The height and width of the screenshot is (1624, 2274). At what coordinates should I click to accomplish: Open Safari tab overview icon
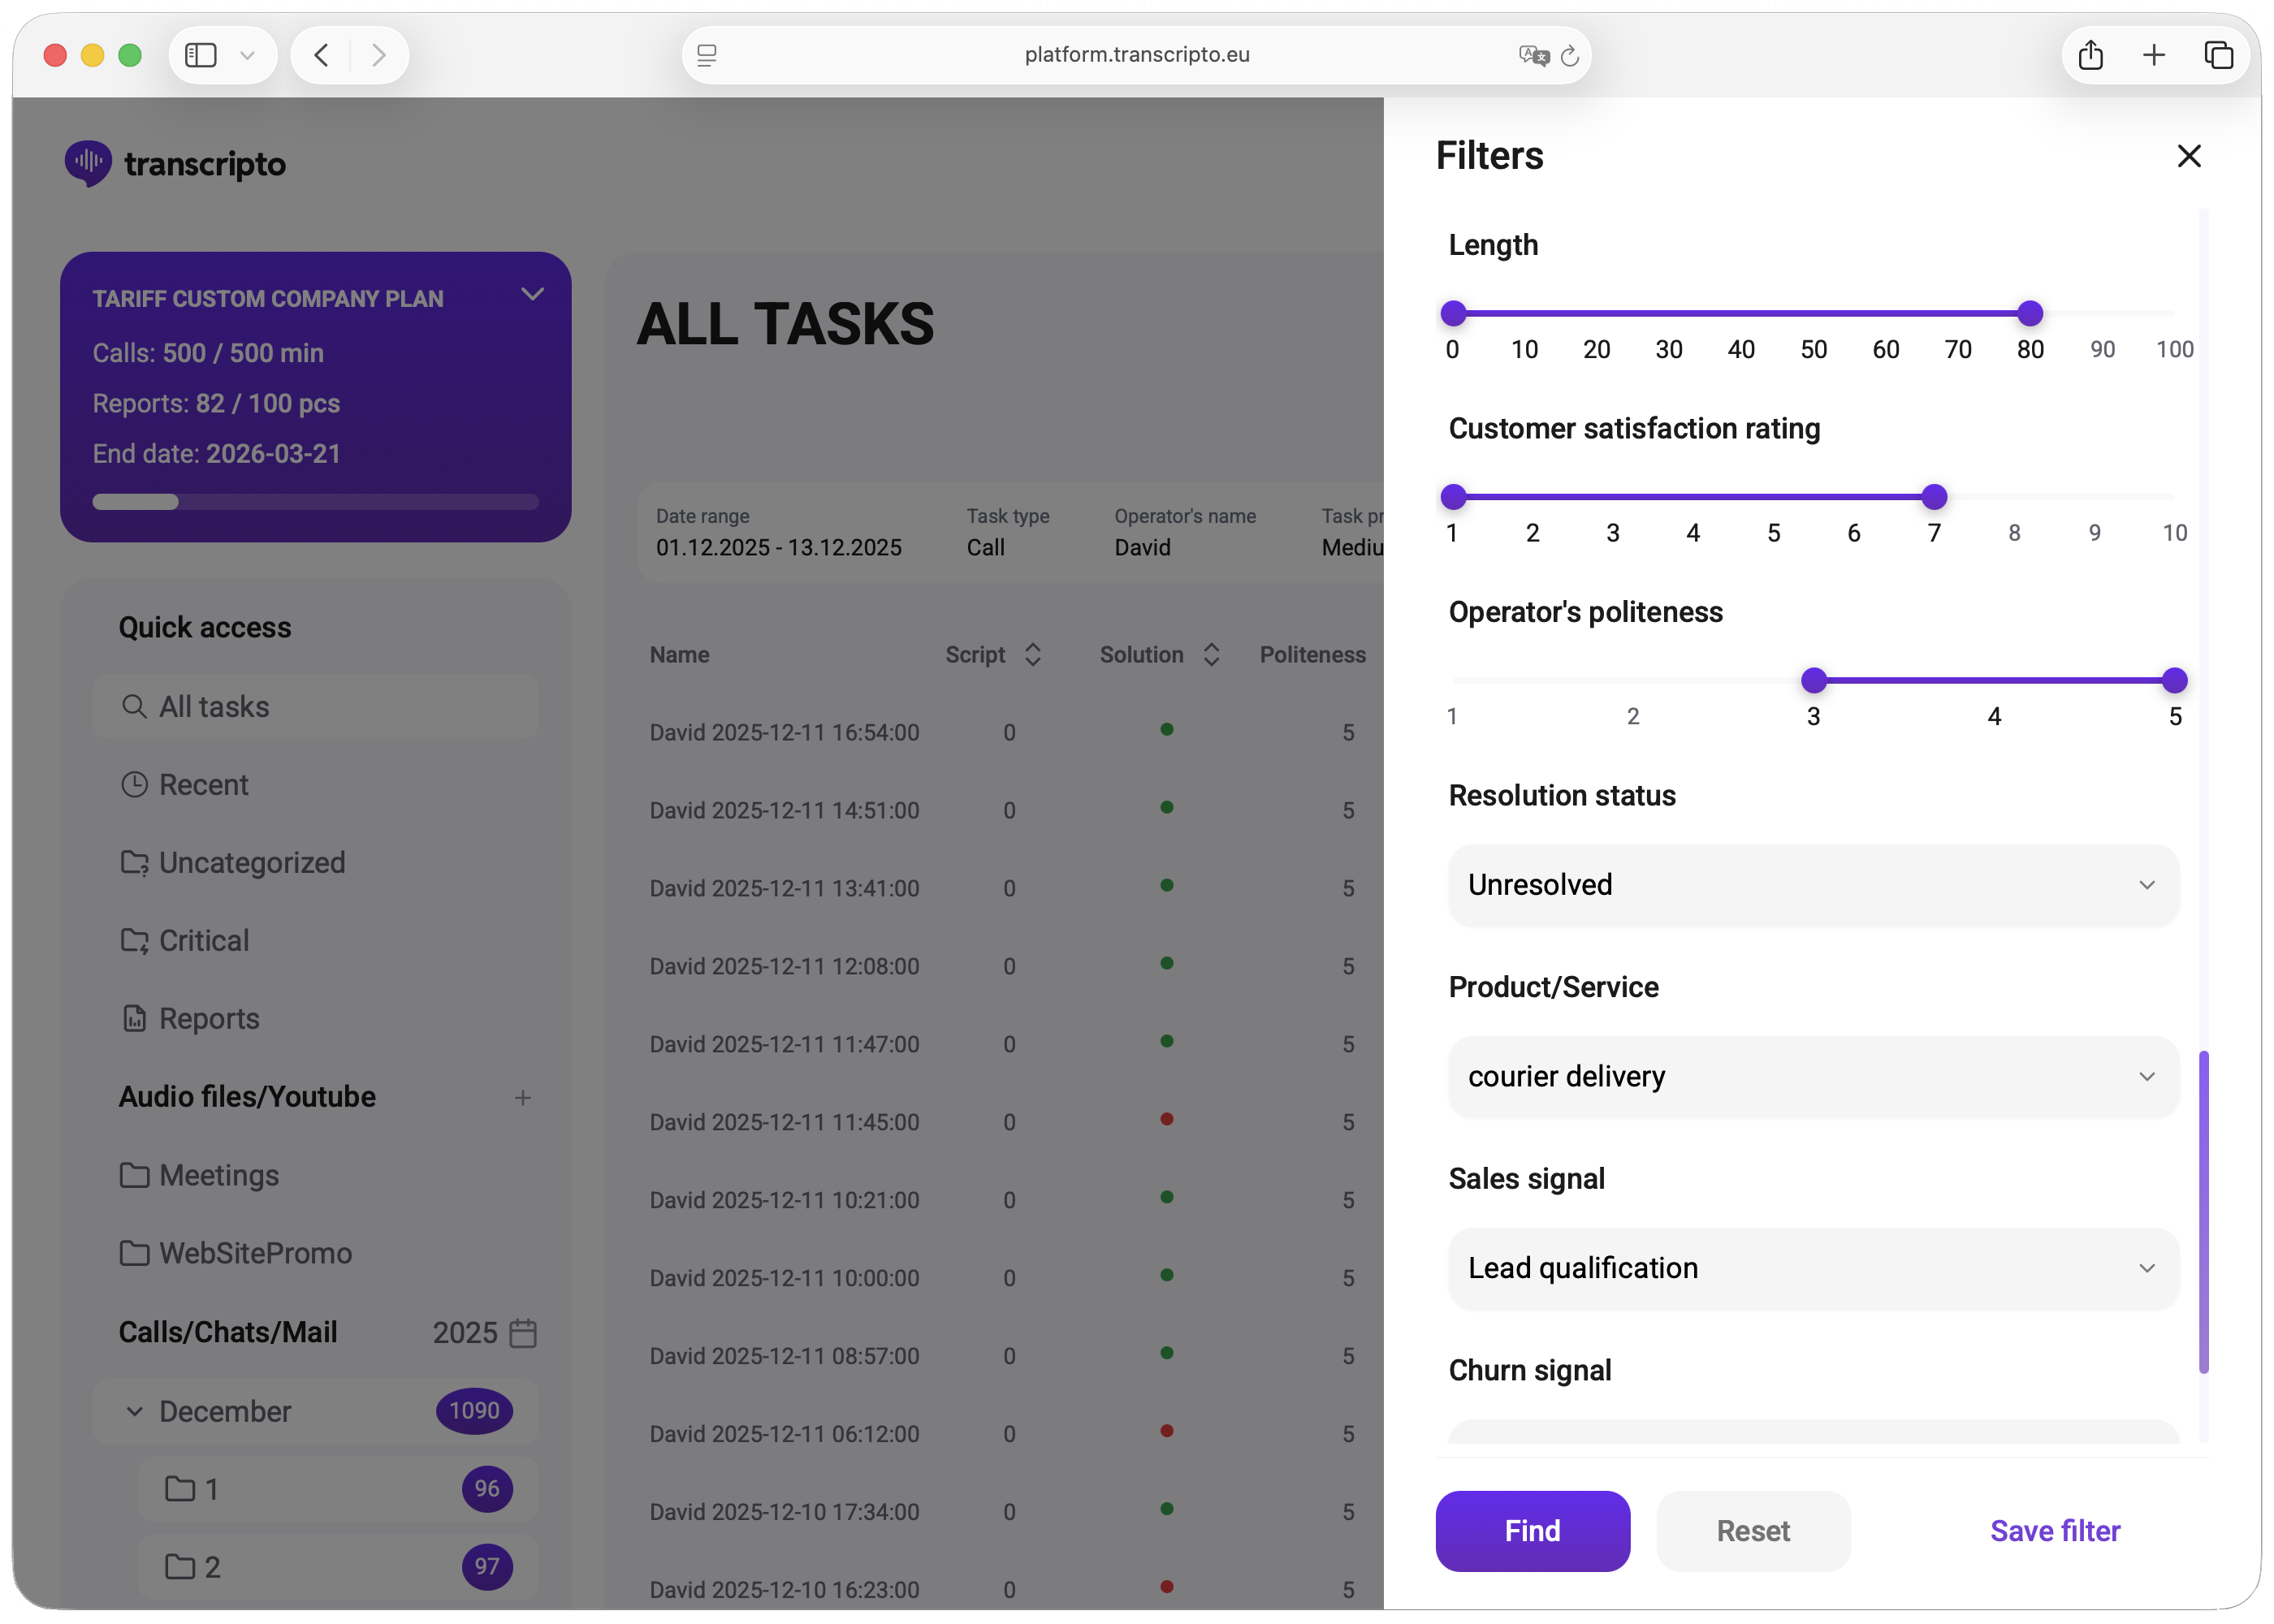[2218, 55]
